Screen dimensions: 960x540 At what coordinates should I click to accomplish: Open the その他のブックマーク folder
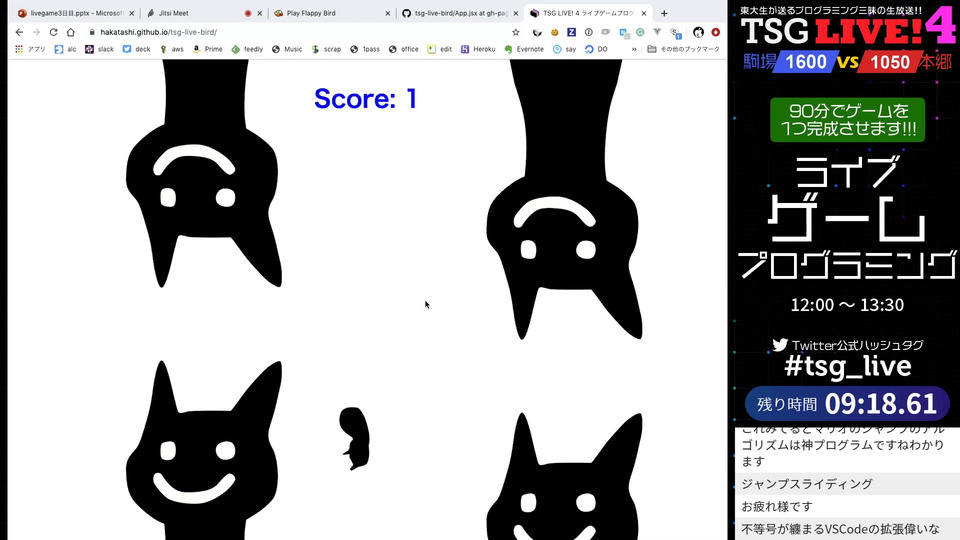pos(683,49)
